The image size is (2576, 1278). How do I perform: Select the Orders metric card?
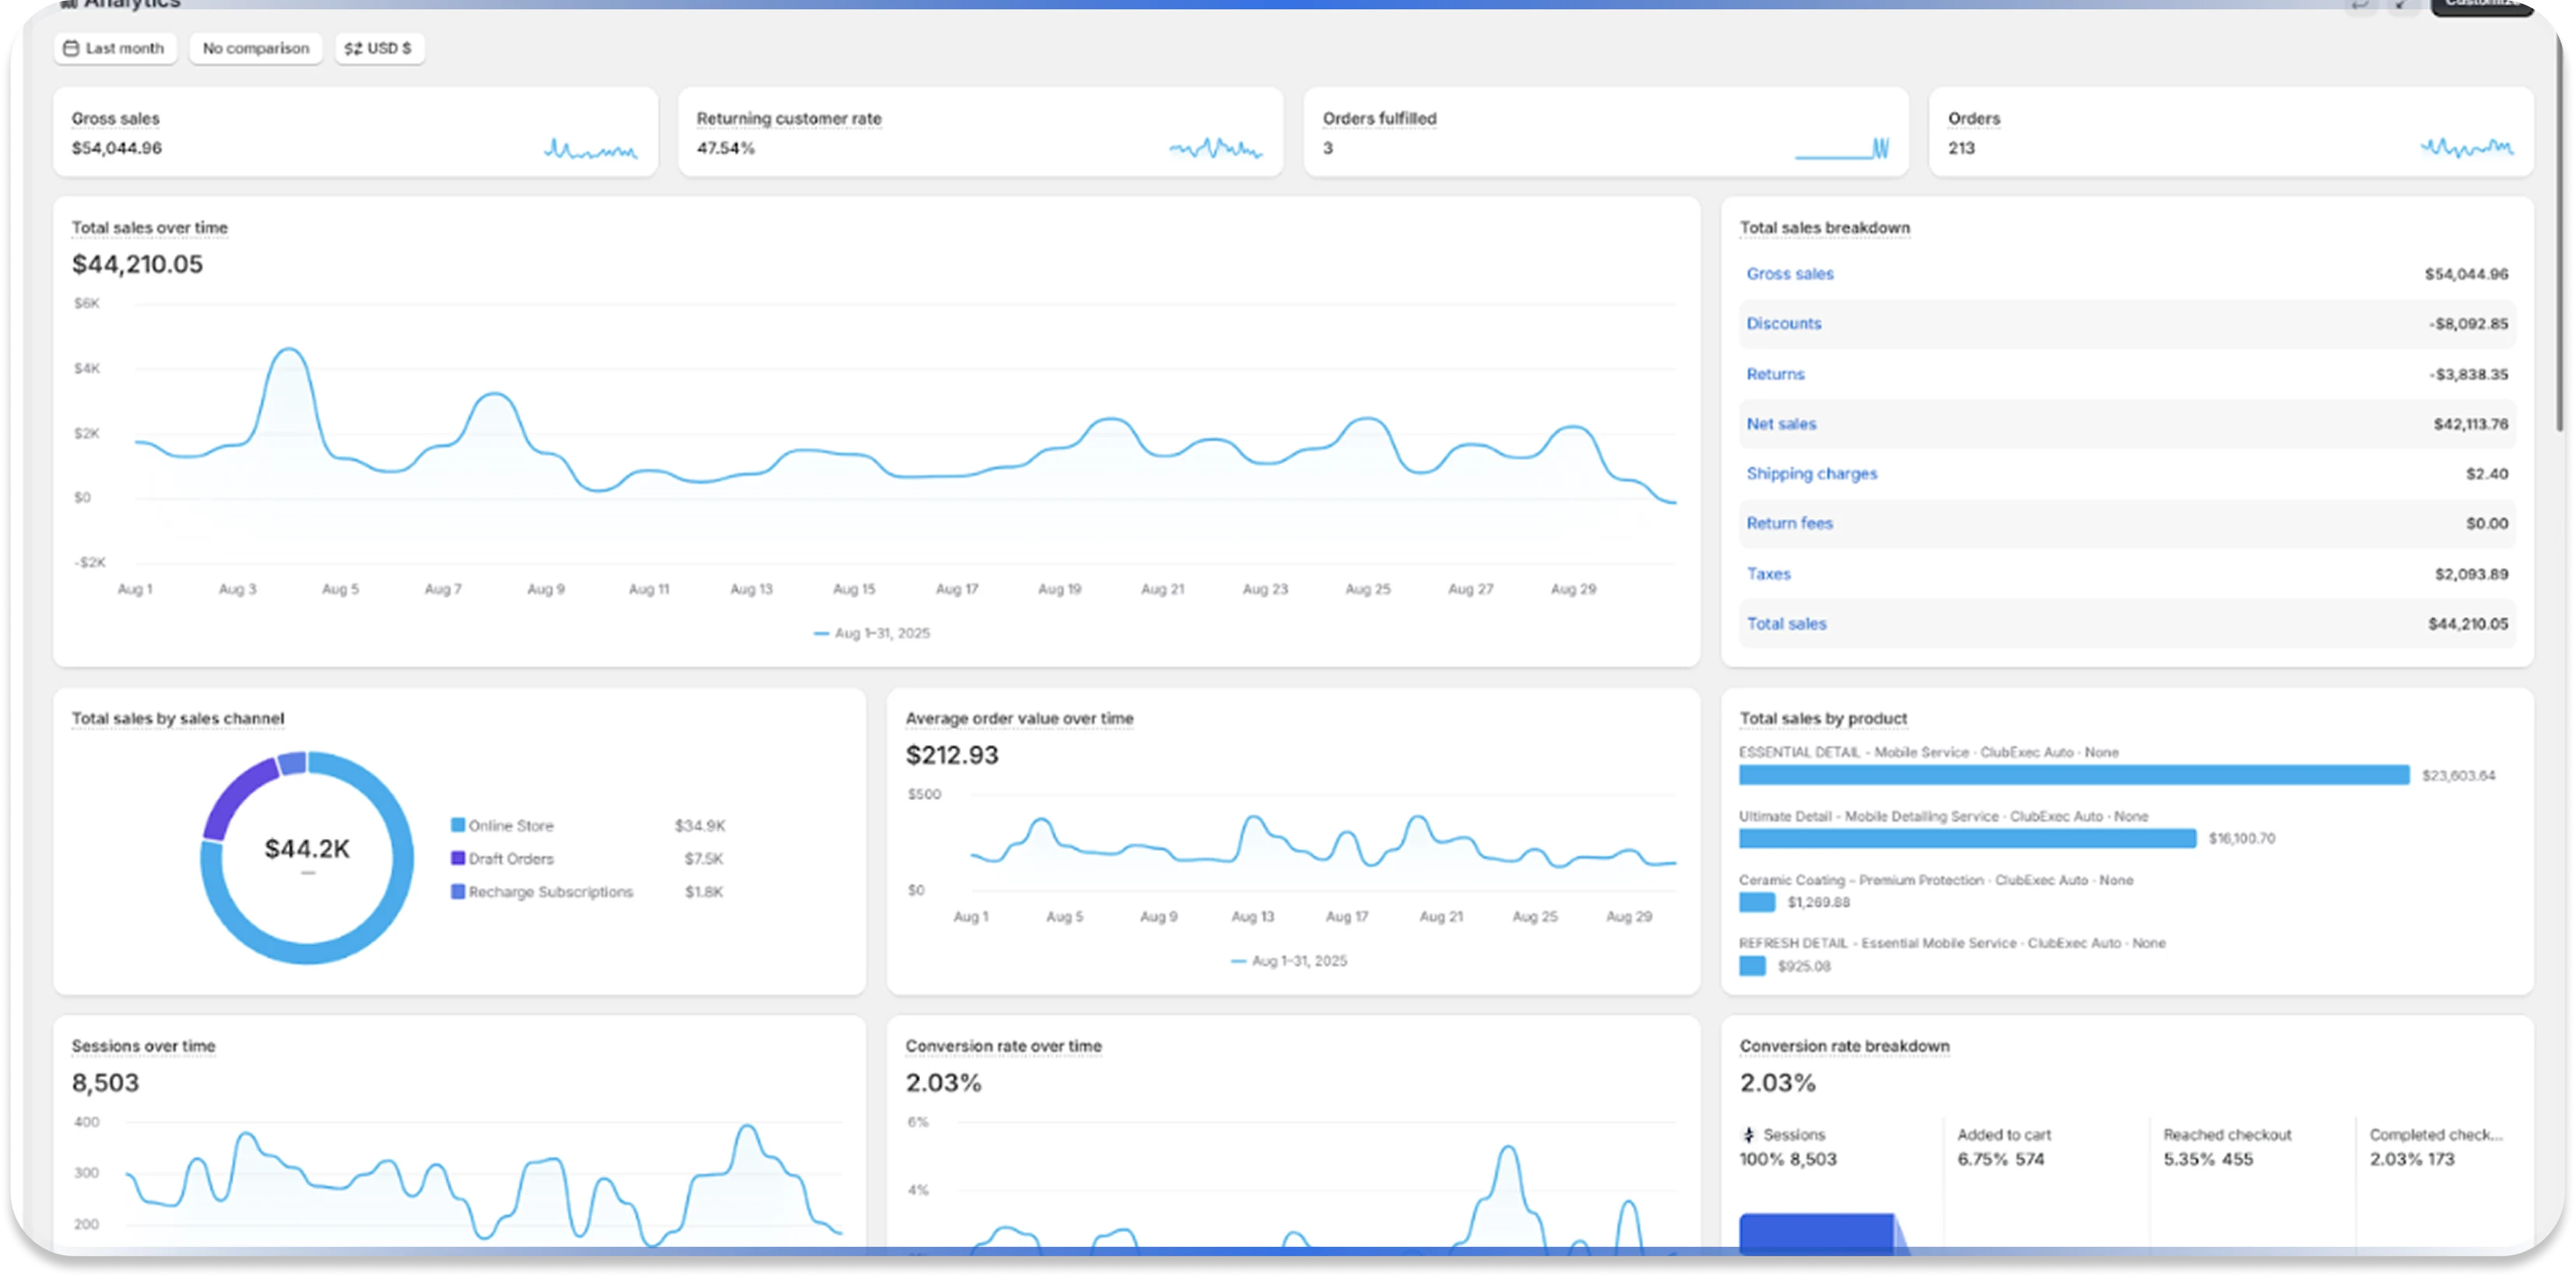click(2228, 131)
